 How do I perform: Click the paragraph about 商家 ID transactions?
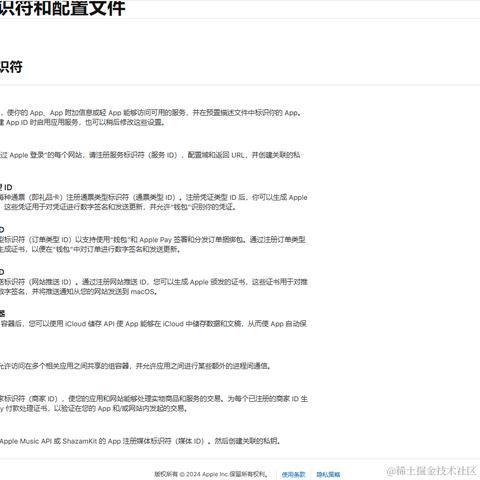154,403
